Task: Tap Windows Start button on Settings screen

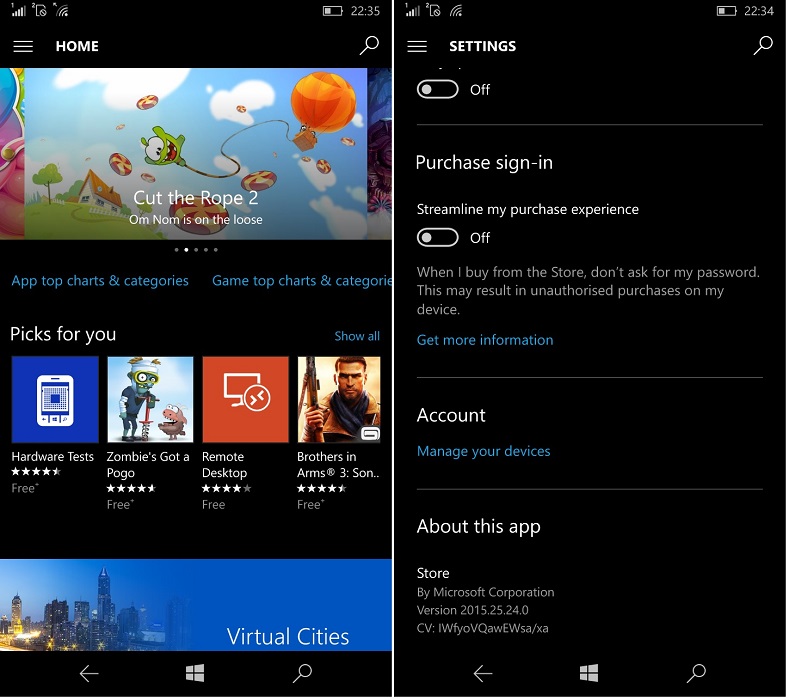Action: tap(589, 674)
